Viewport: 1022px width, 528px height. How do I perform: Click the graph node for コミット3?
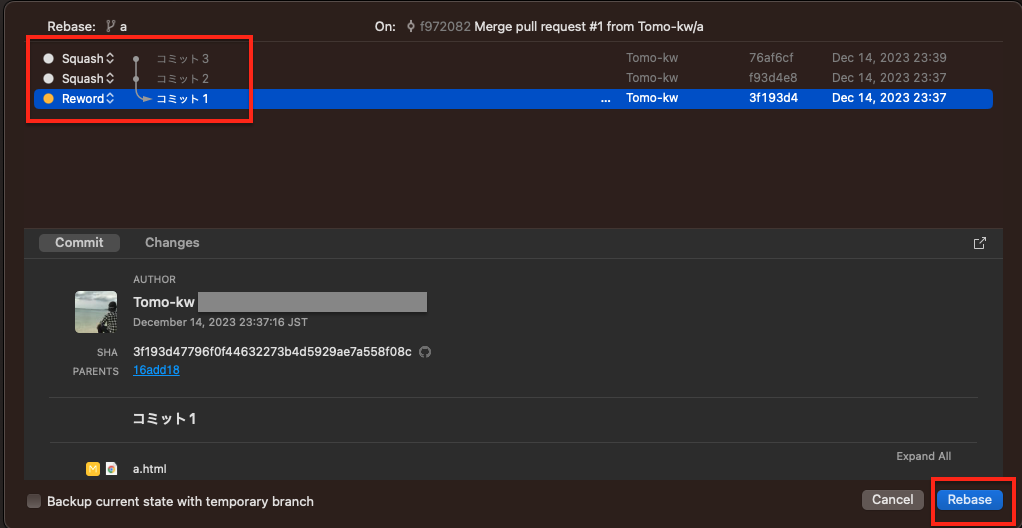point(136,59)
